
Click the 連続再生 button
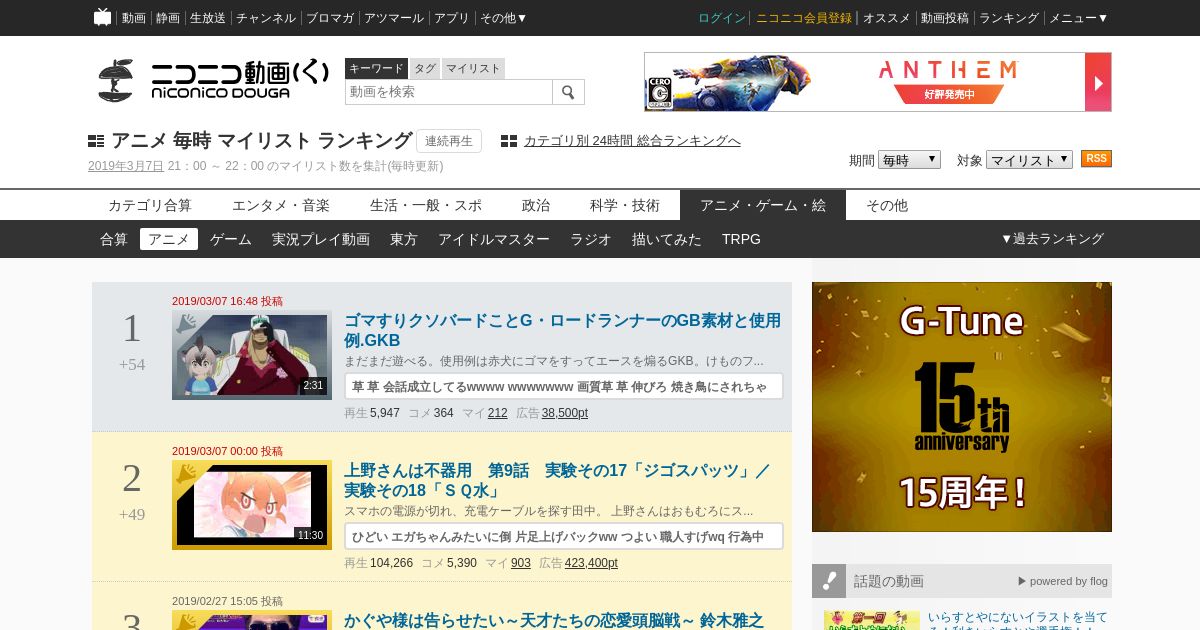449,141
